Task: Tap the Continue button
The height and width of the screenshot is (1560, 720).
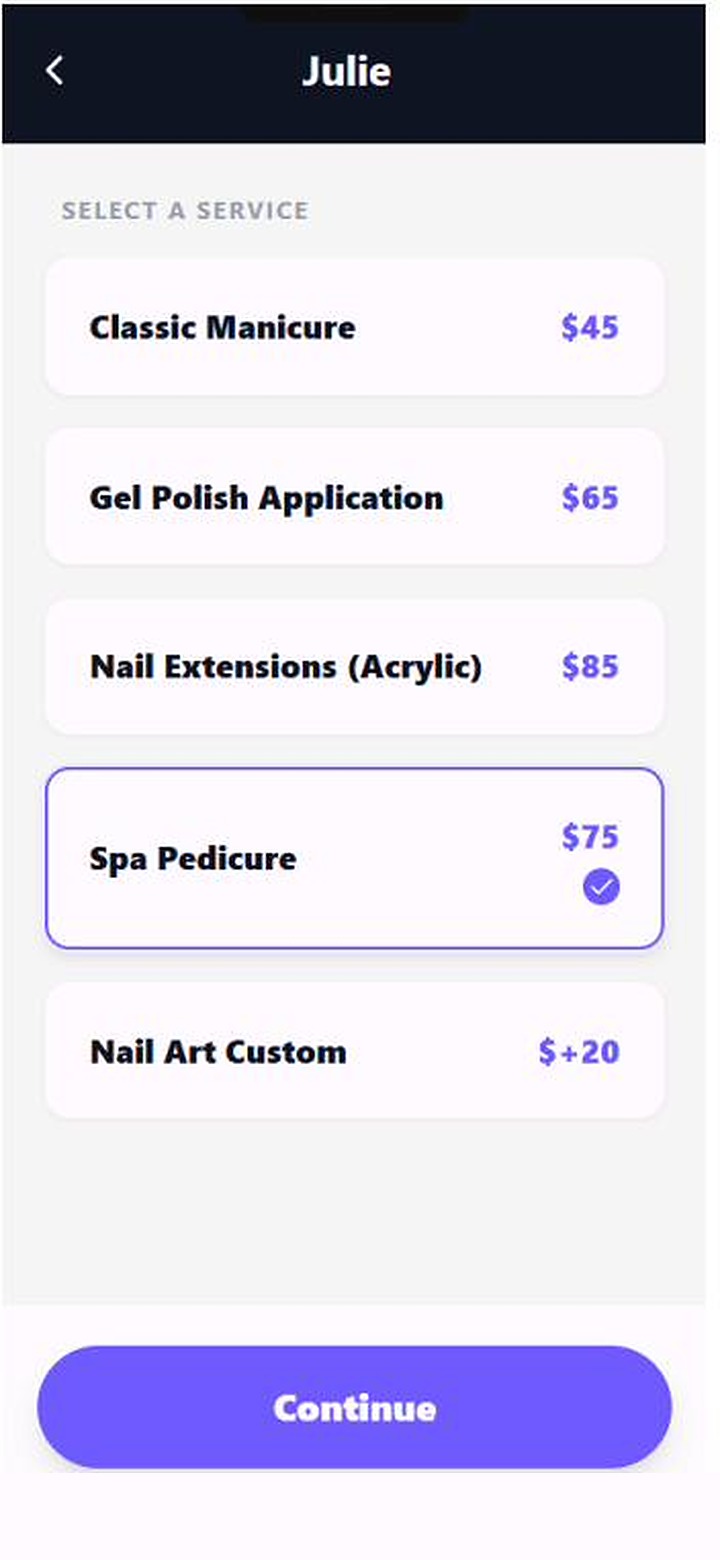Action: coord(355,1407)
